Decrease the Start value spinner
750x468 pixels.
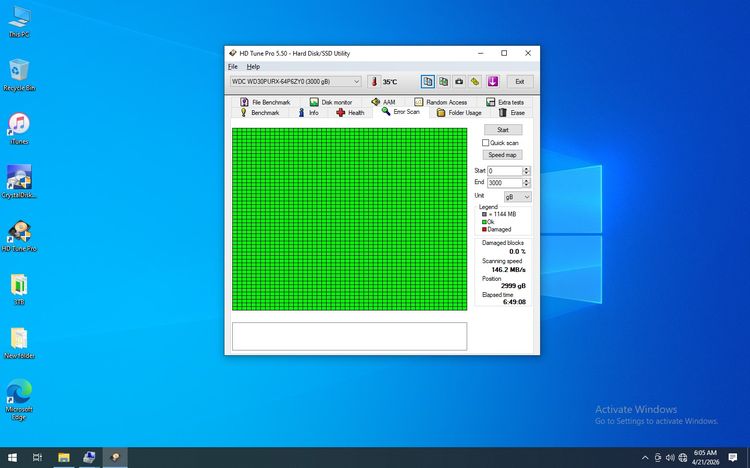click(x=526, y=173)
